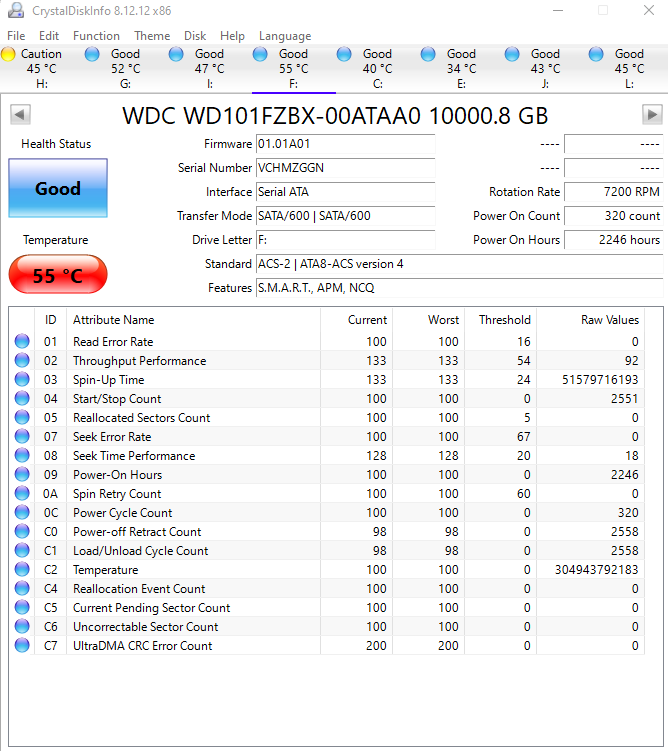This screenshot has width=668, height=751.
Task: Click raw value 304943792183
Action: click(596, 569)
